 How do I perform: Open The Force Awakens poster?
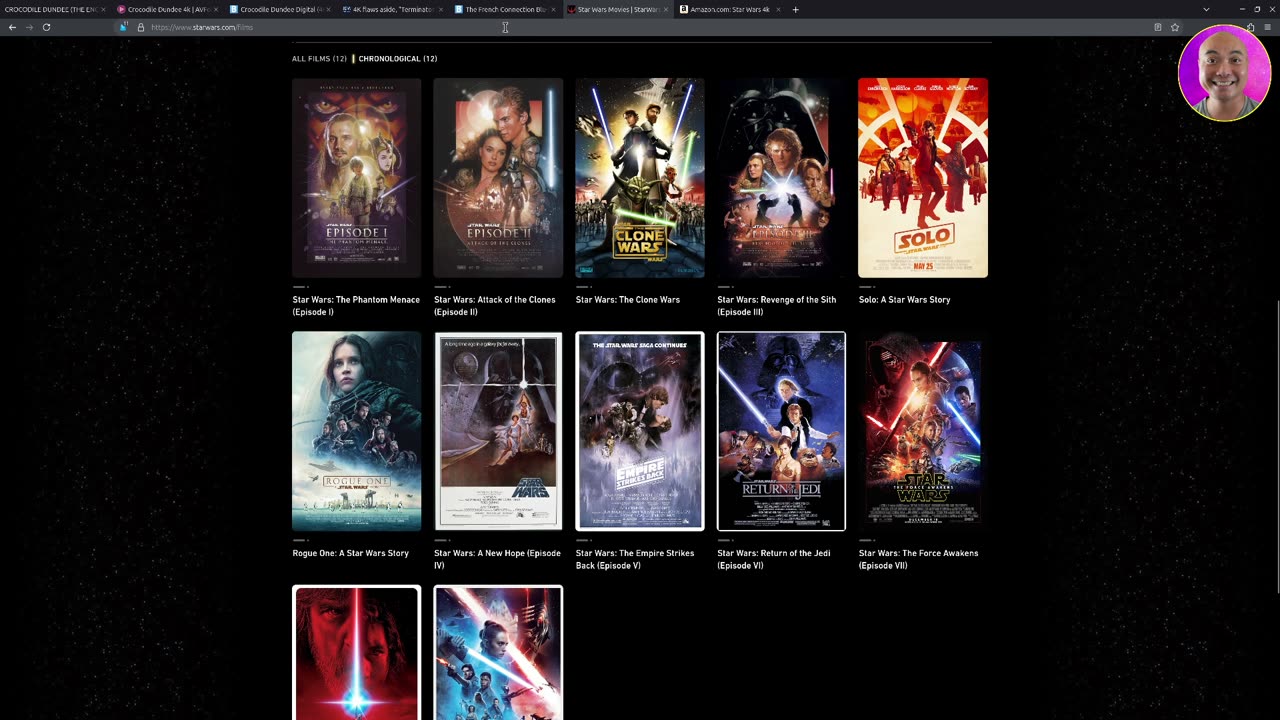923,431
